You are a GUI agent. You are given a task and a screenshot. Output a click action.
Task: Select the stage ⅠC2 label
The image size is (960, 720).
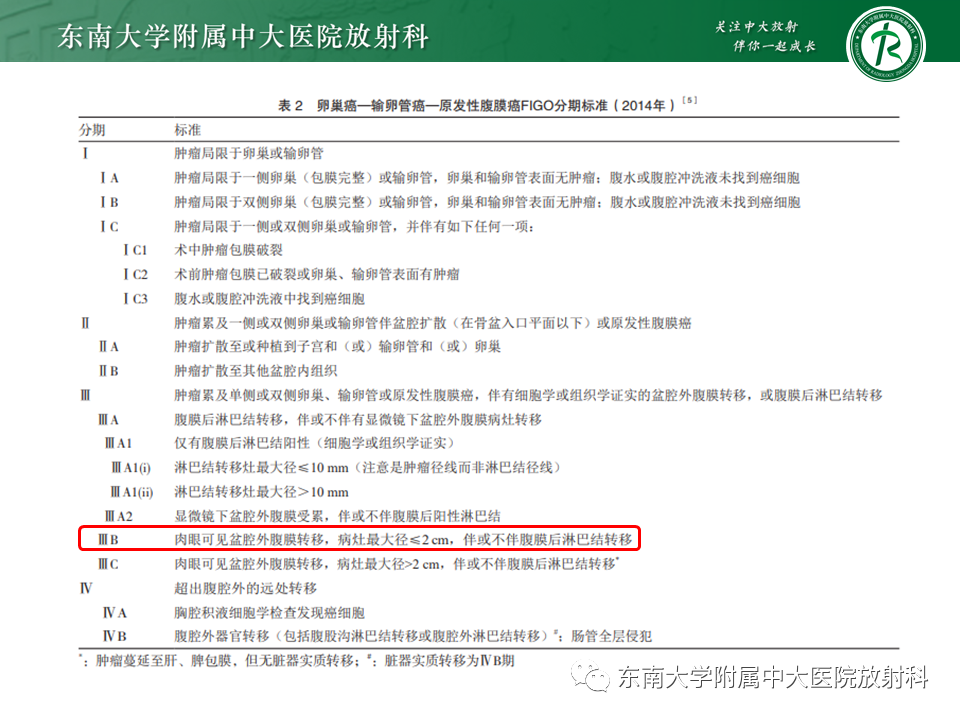click(x=135, y=274)
